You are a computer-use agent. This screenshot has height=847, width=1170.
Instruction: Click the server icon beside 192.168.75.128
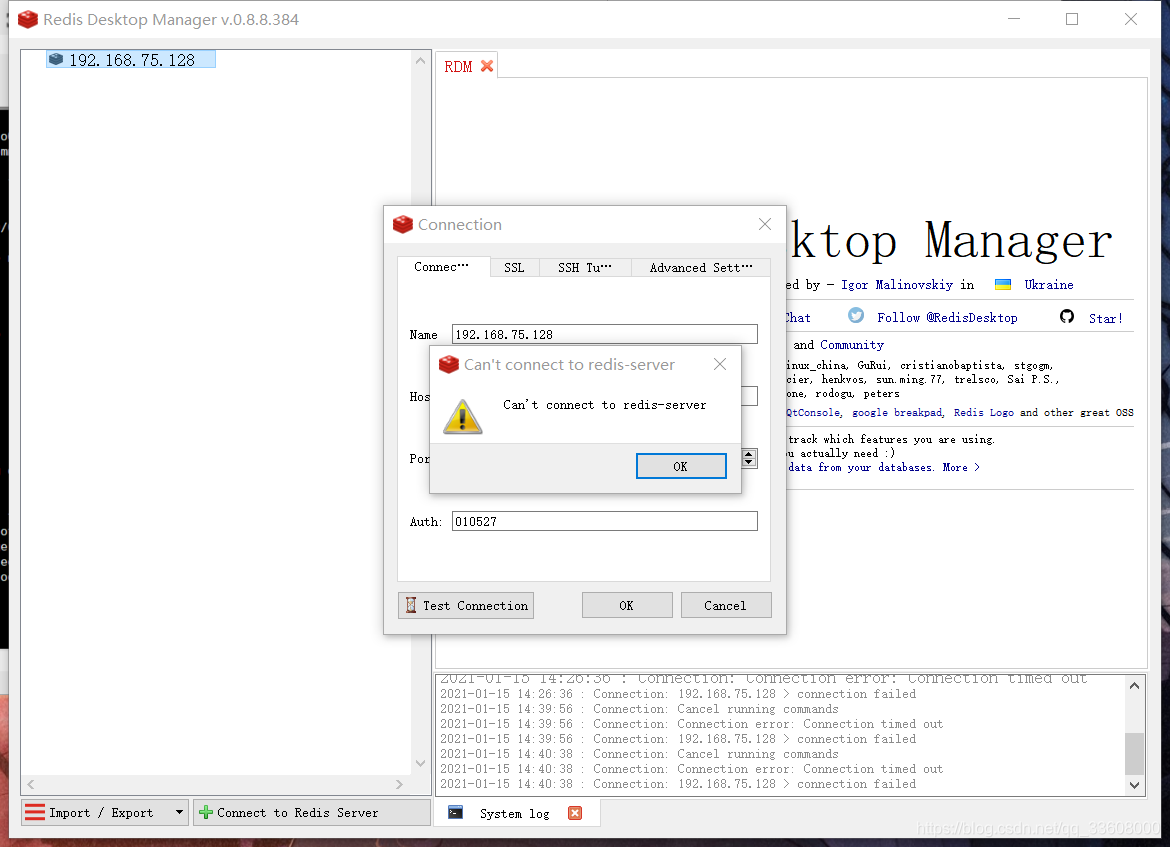click(56, 59)
